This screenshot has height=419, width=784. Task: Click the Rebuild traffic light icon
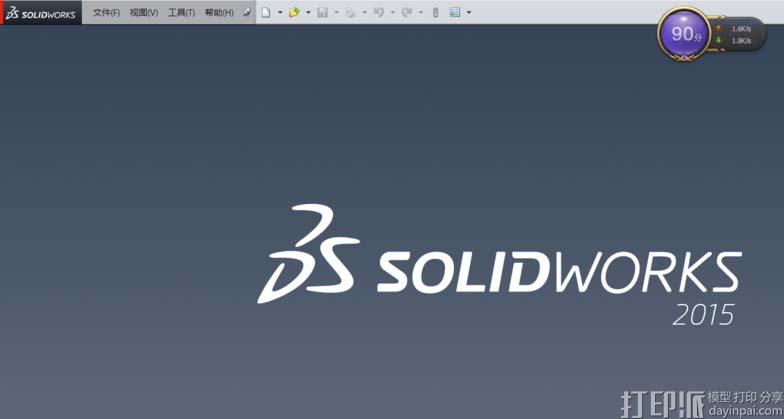pyautogui.click(x=435, y=13)
